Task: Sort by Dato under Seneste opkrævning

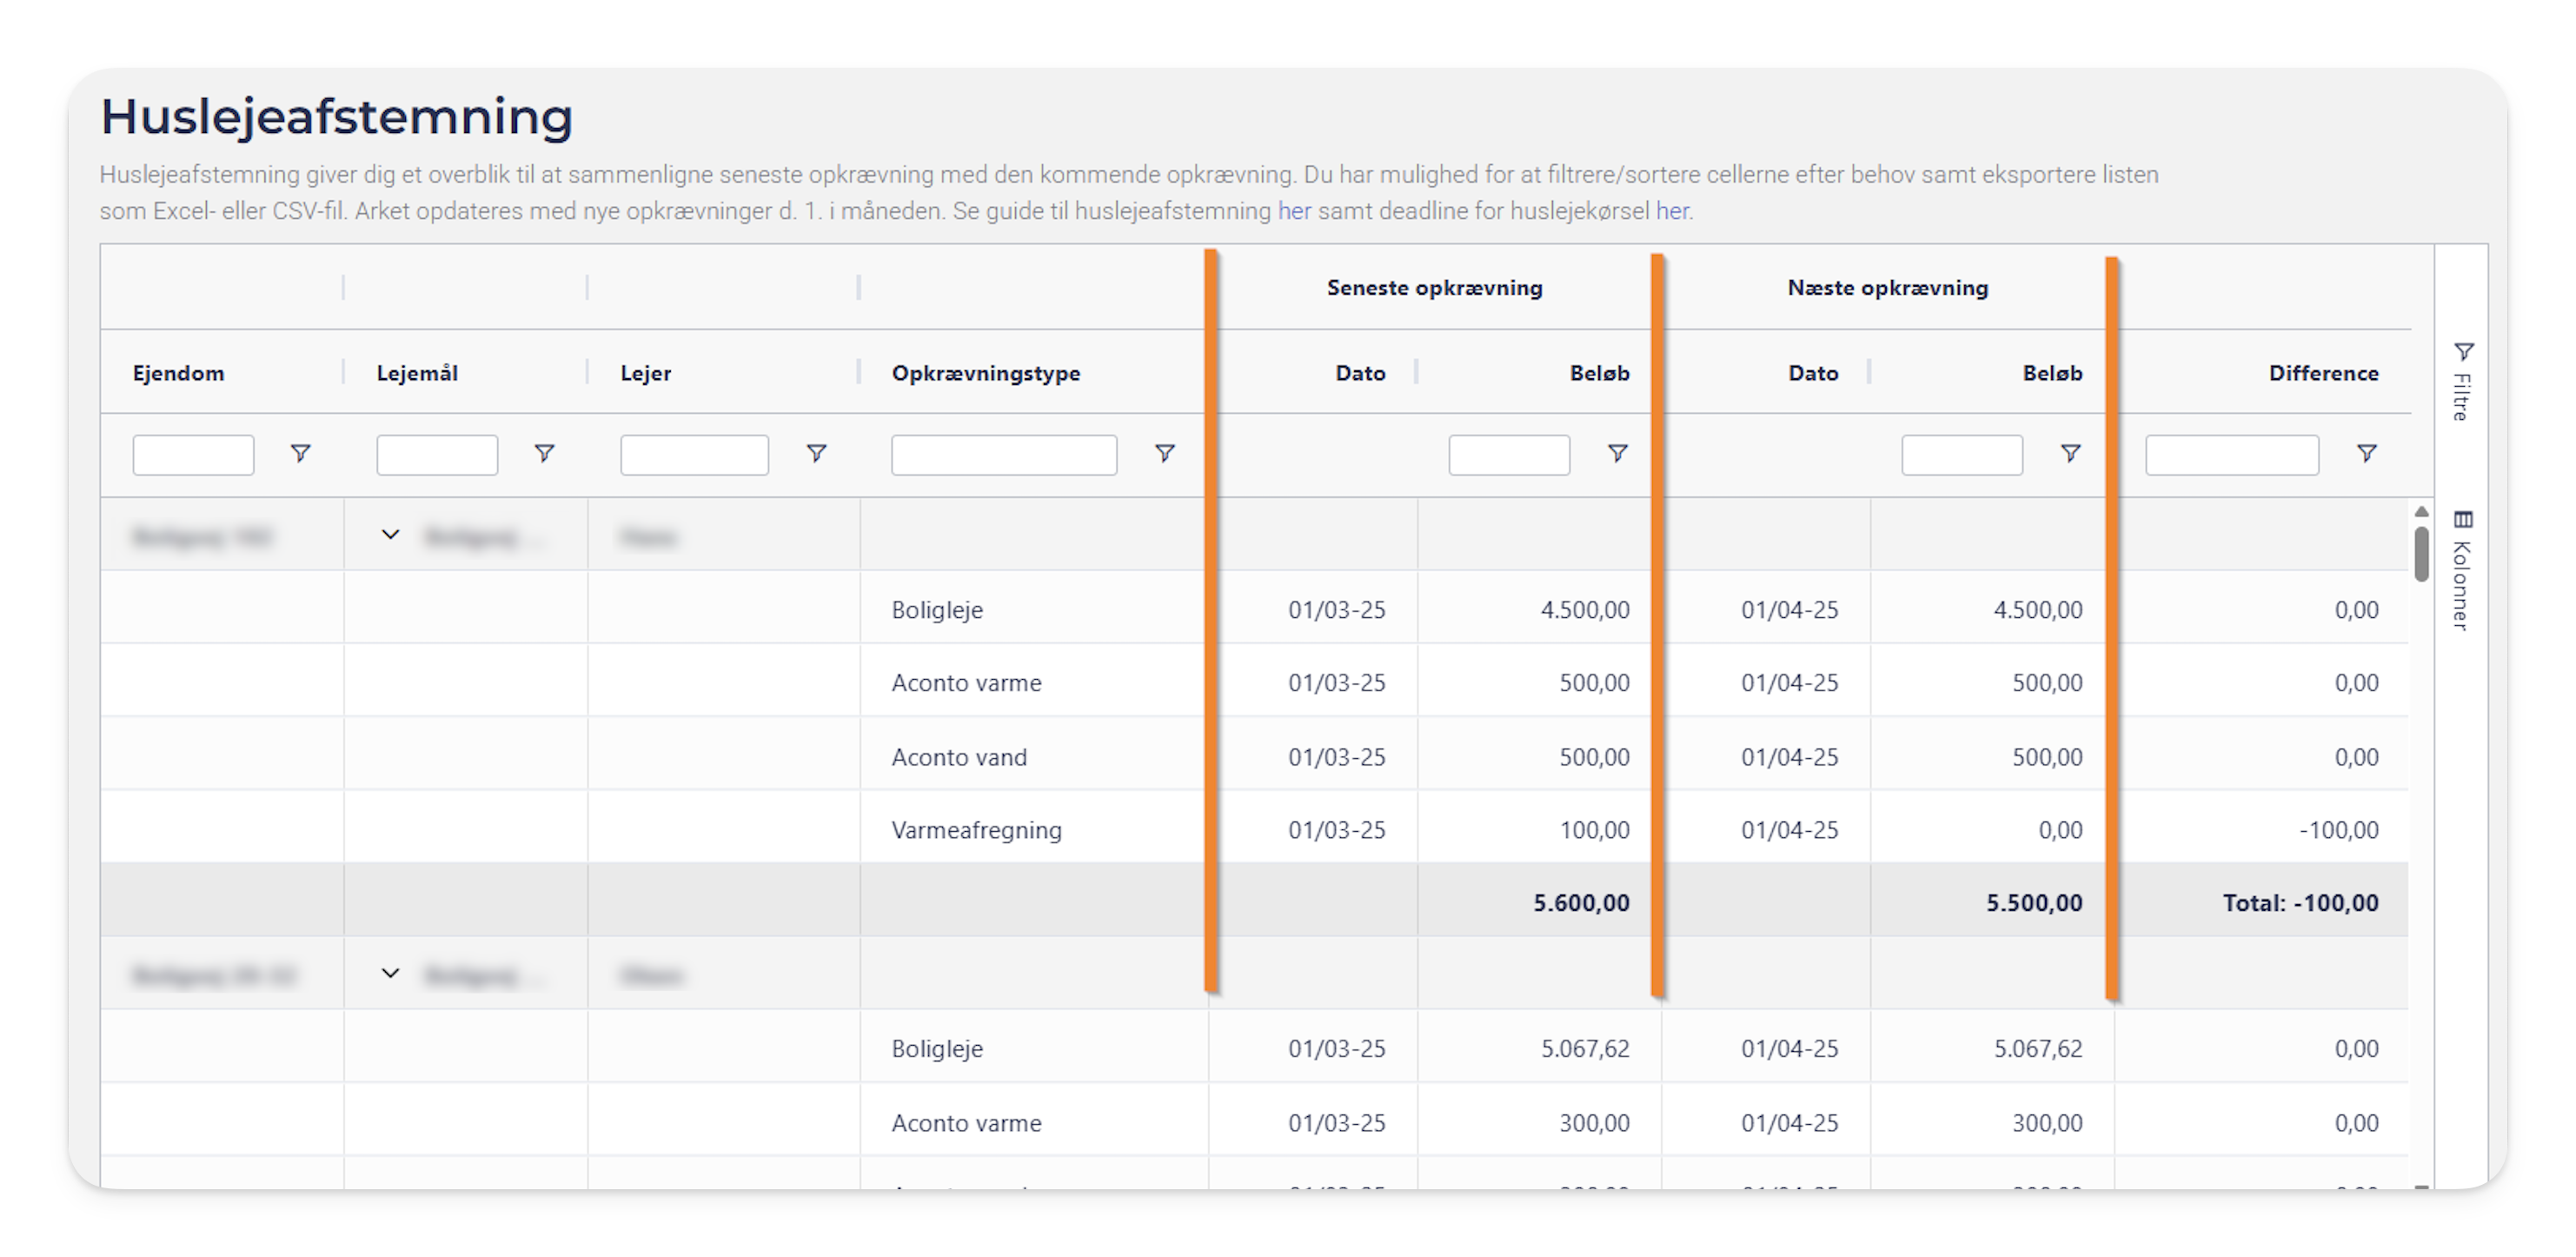Action: pos(1360,373)
